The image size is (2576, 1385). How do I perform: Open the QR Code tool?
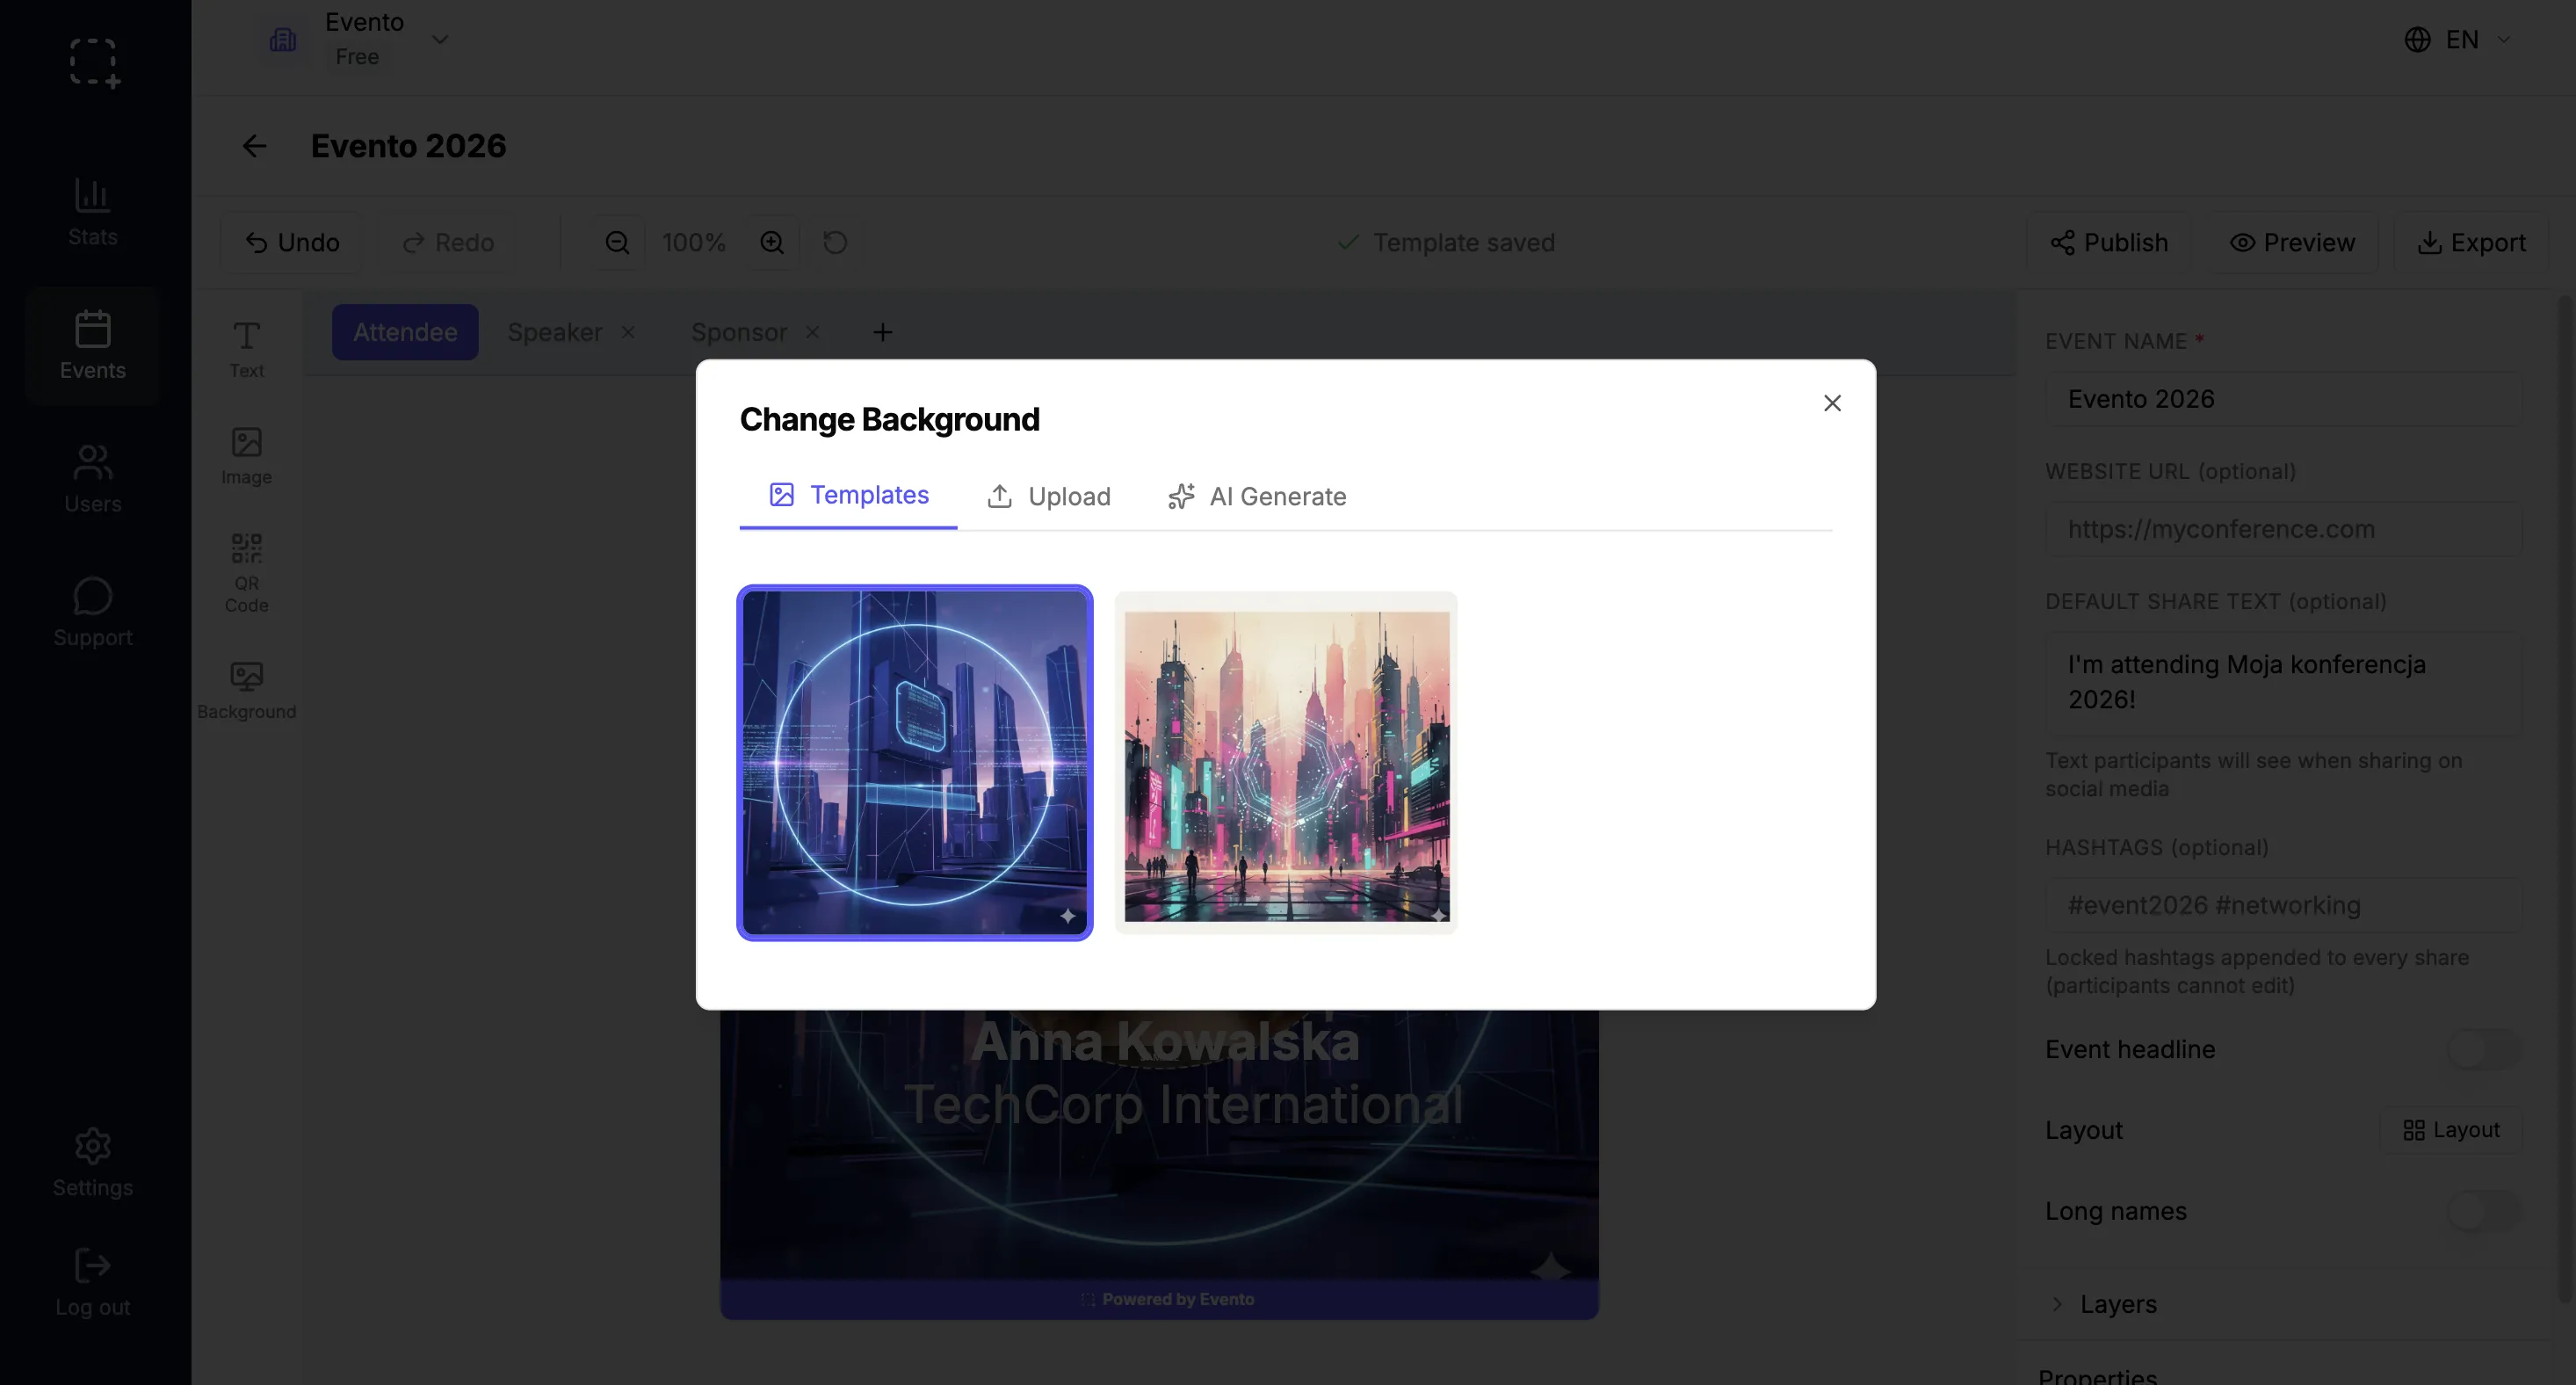coord(246,570)
